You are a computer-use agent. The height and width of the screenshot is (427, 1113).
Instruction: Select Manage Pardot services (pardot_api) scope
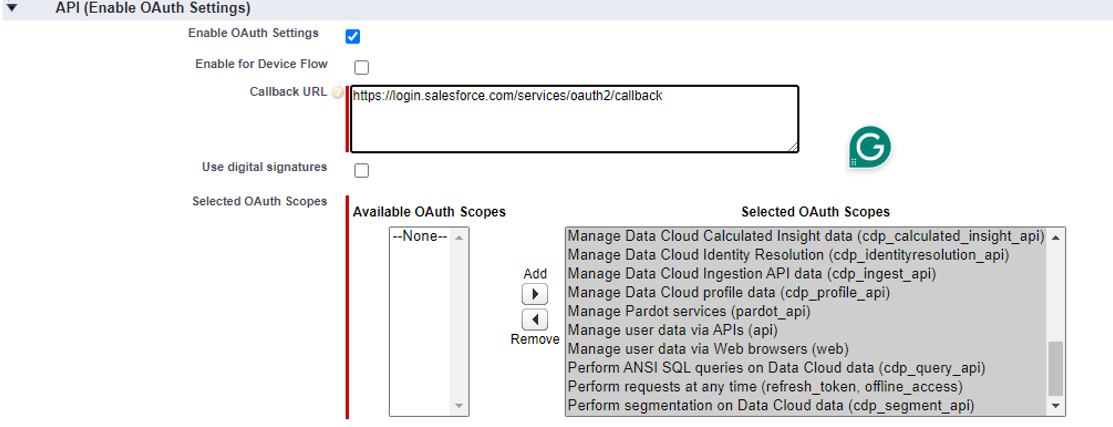(806, 311)
